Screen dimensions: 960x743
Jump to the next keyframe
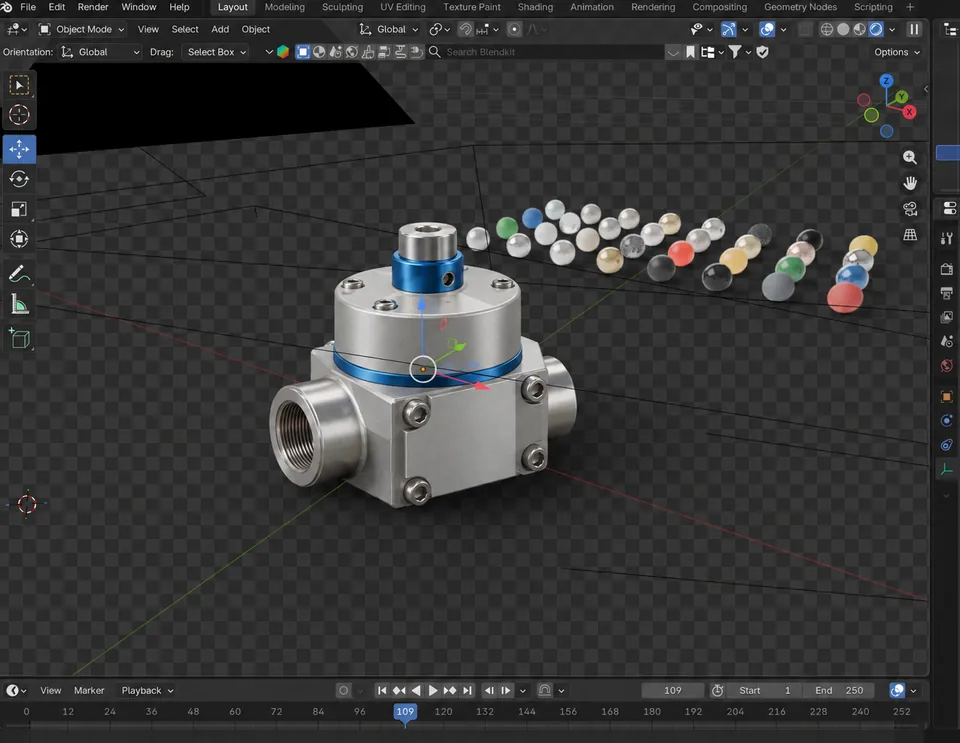coord(450,690)
